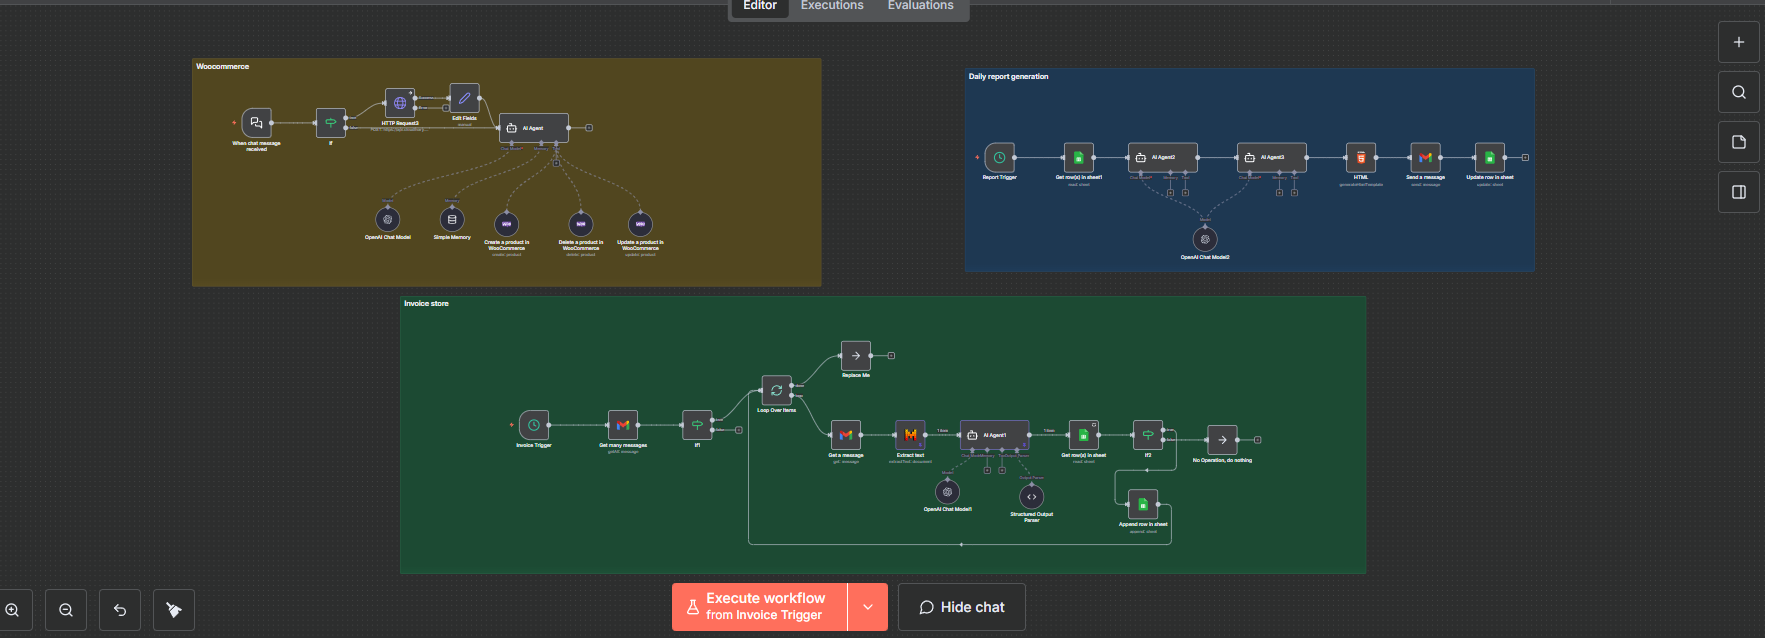Select the Report Trigger node
1765x638 pixels.
click(x=999, y=158)
